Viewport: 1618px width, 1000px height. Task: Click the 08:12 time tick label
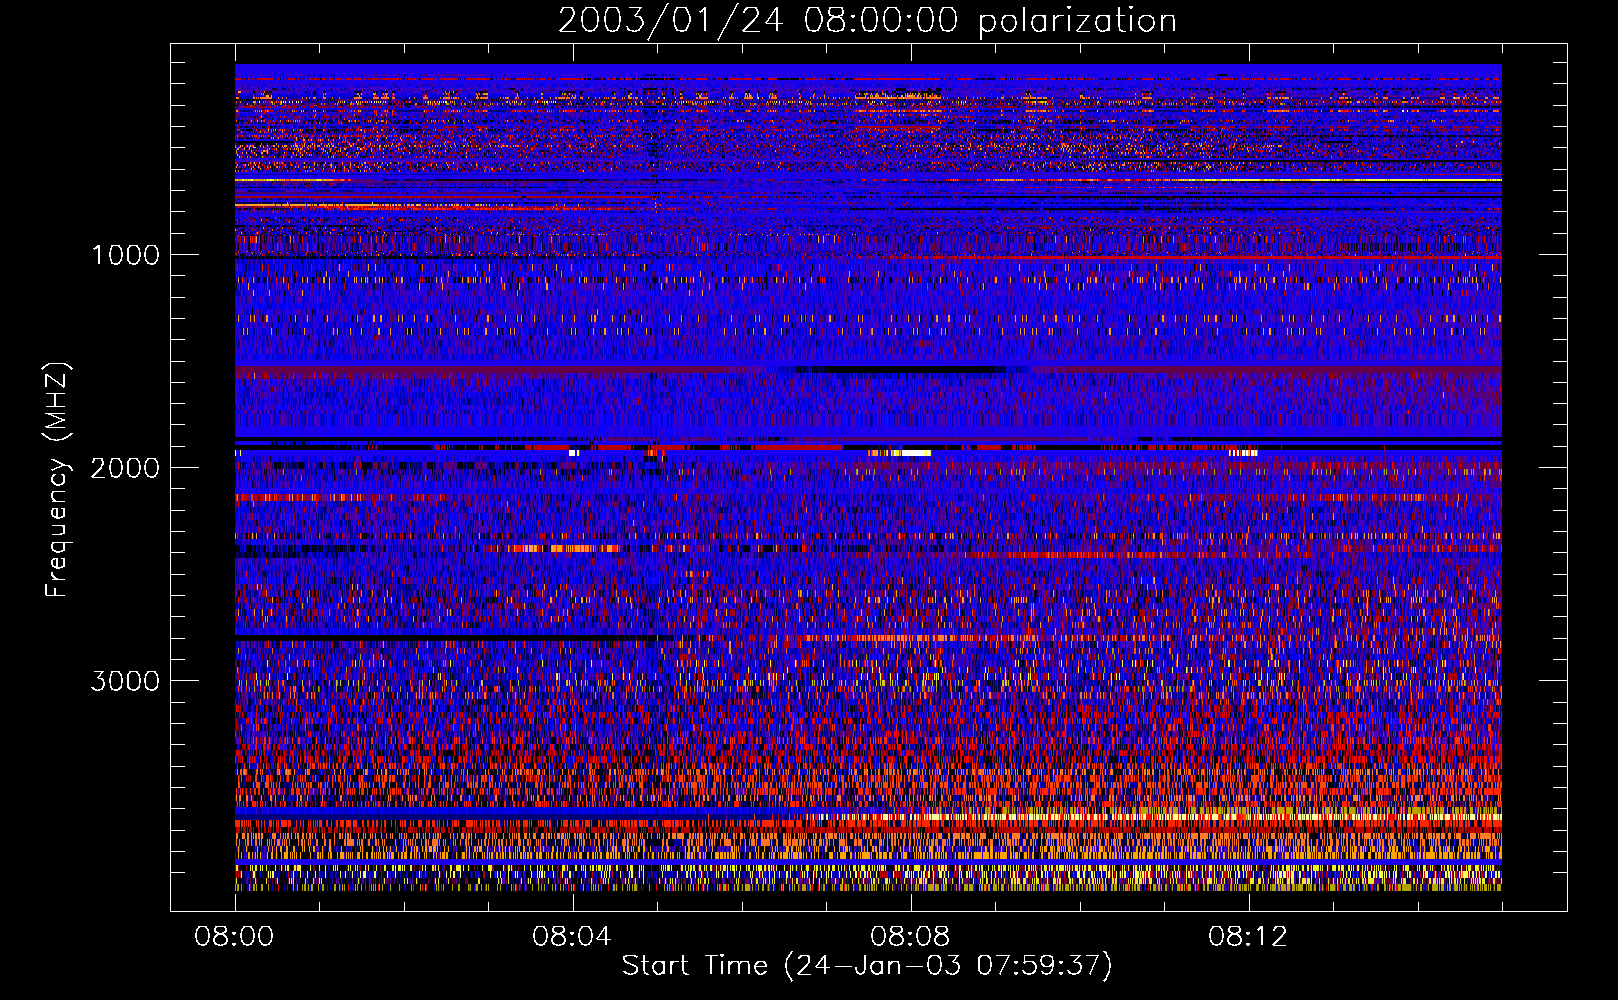1249,937
